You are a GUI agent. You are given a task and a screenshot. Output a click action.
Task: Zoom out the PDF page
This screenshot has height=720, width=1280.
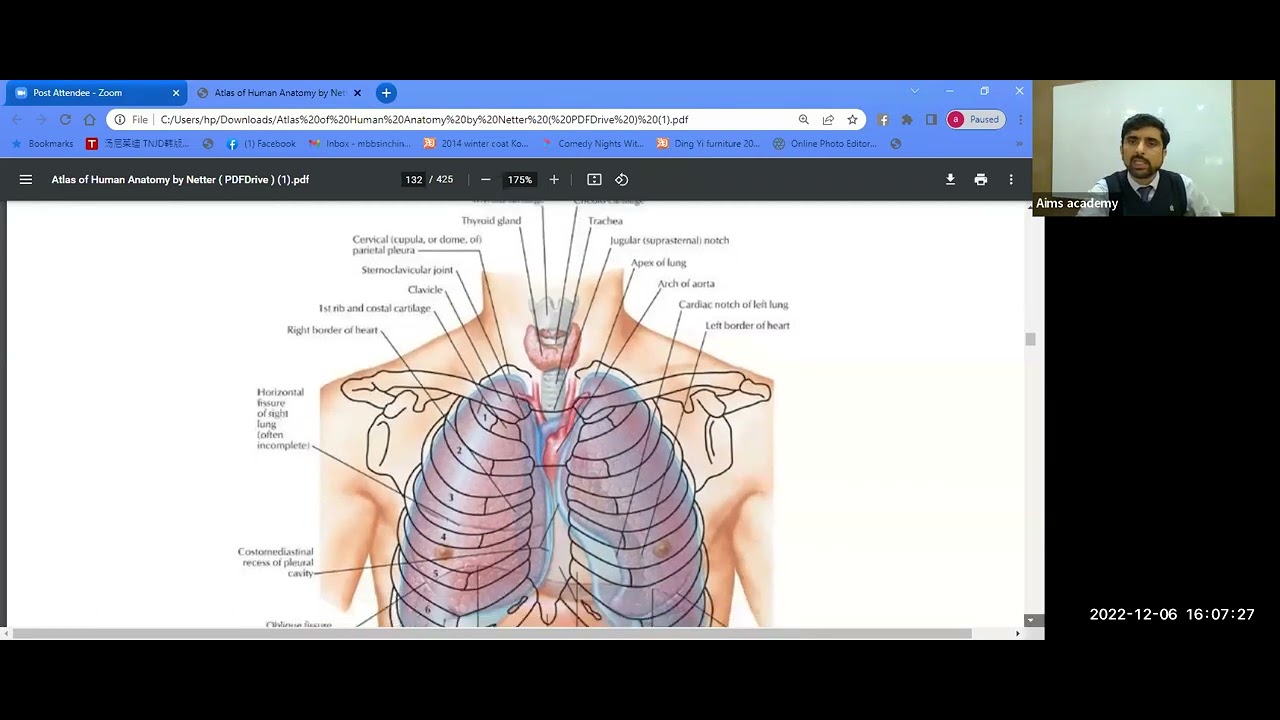click(486, 180)
